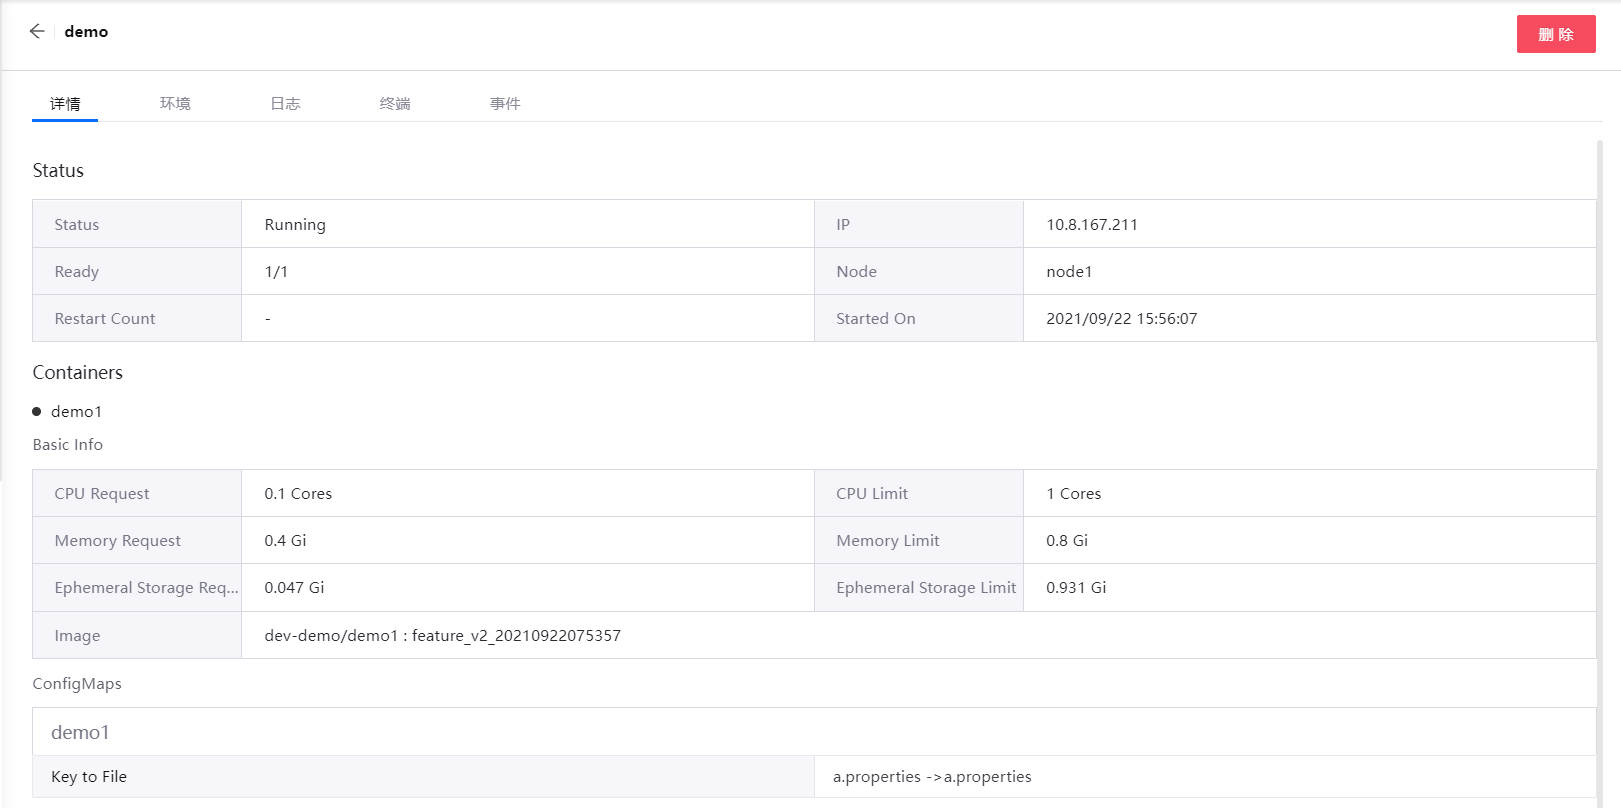Go to the 日志 logs tab
The width and height of the screenshot is (1621, 808).
[285, 104]
